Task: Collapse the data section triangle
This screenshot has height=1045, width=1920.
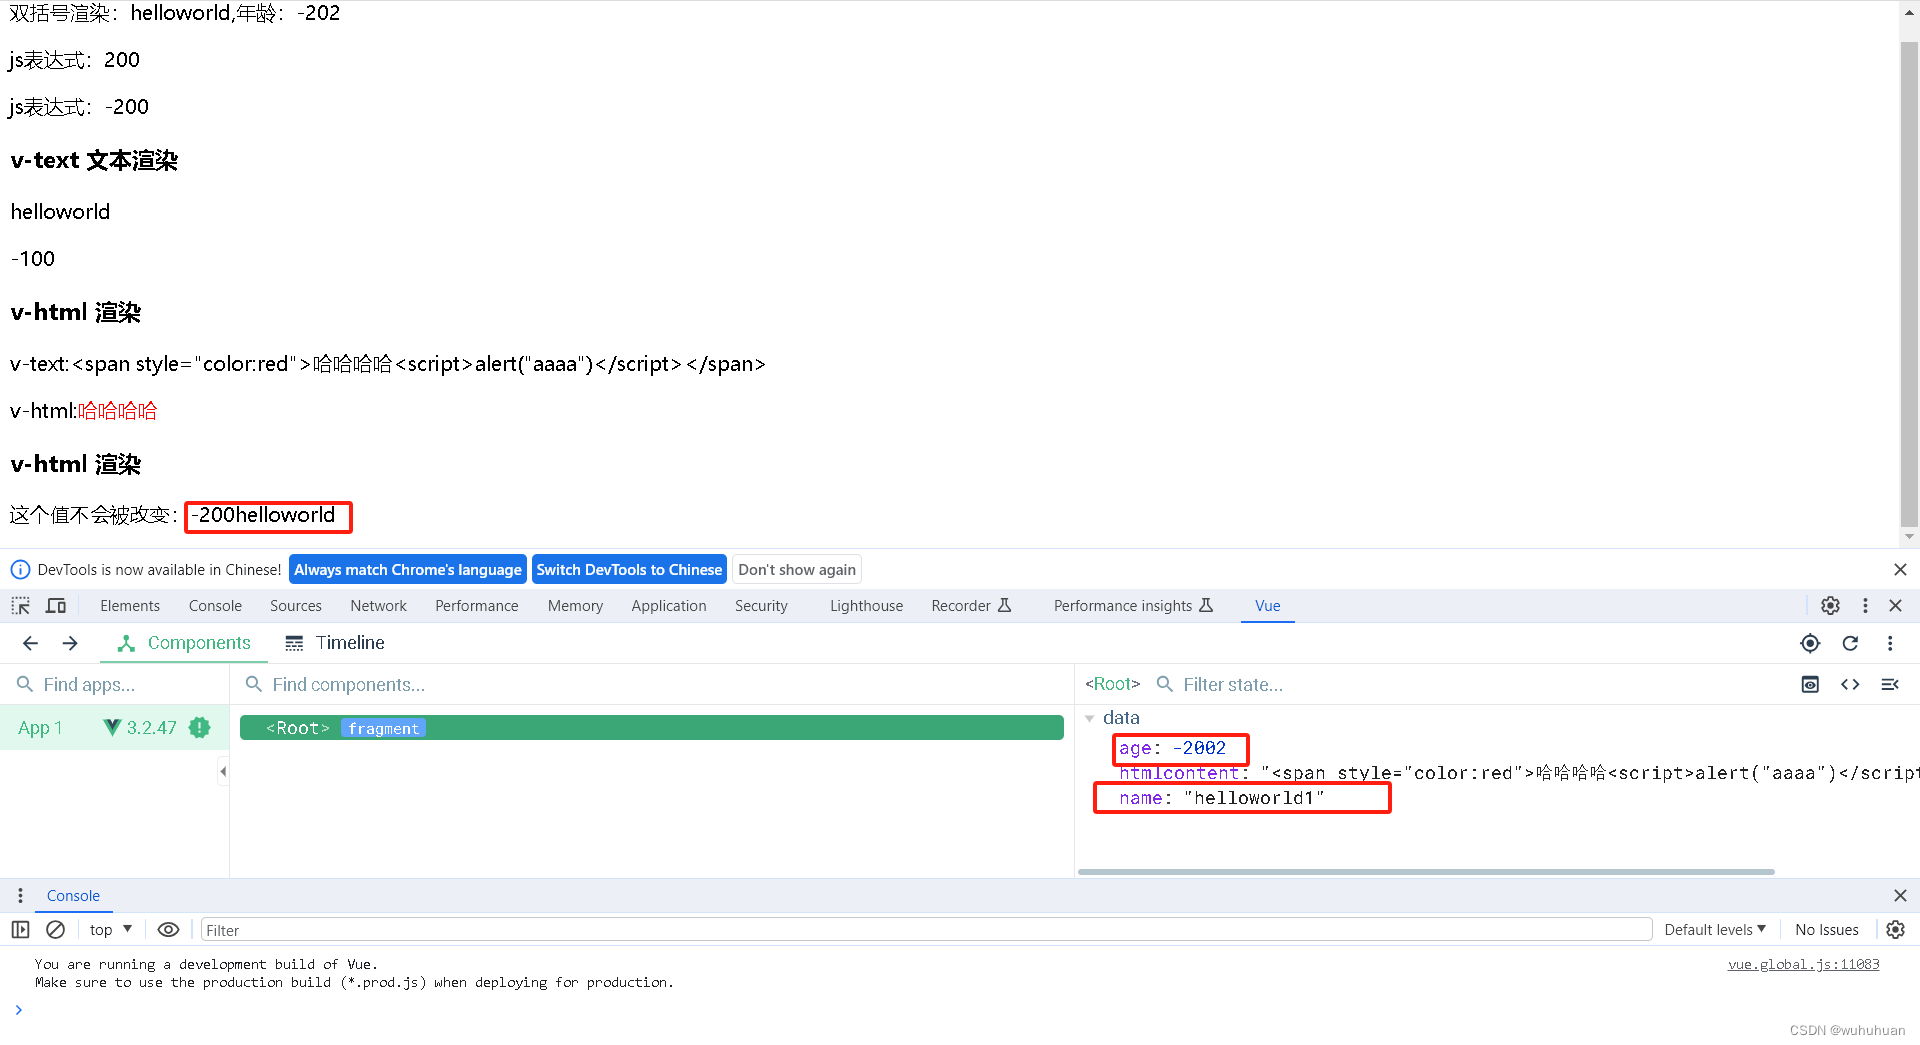Action: (1090, 718)
